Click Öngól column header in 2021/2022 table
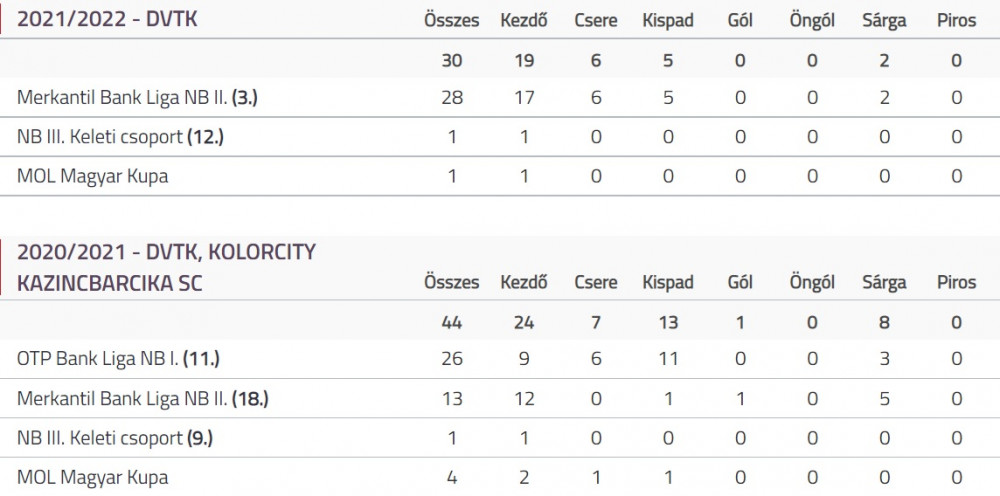1000x496 pixels. (812, 20)
